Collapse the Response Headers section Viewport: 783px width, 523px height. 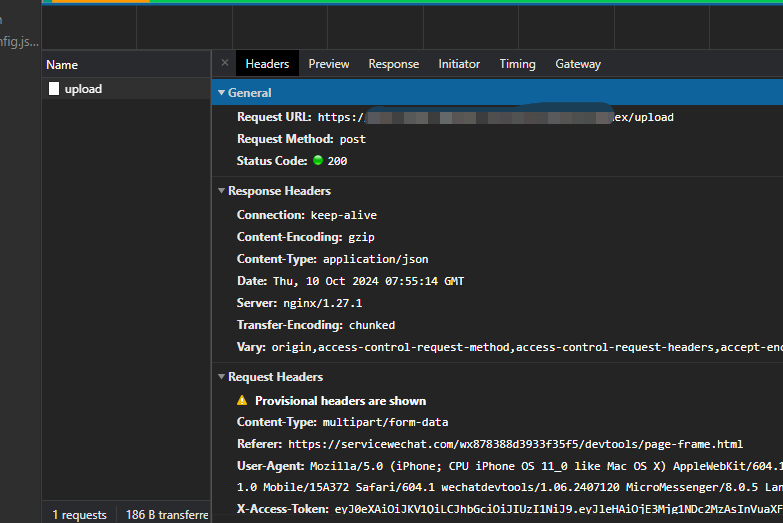pos(221,191)
